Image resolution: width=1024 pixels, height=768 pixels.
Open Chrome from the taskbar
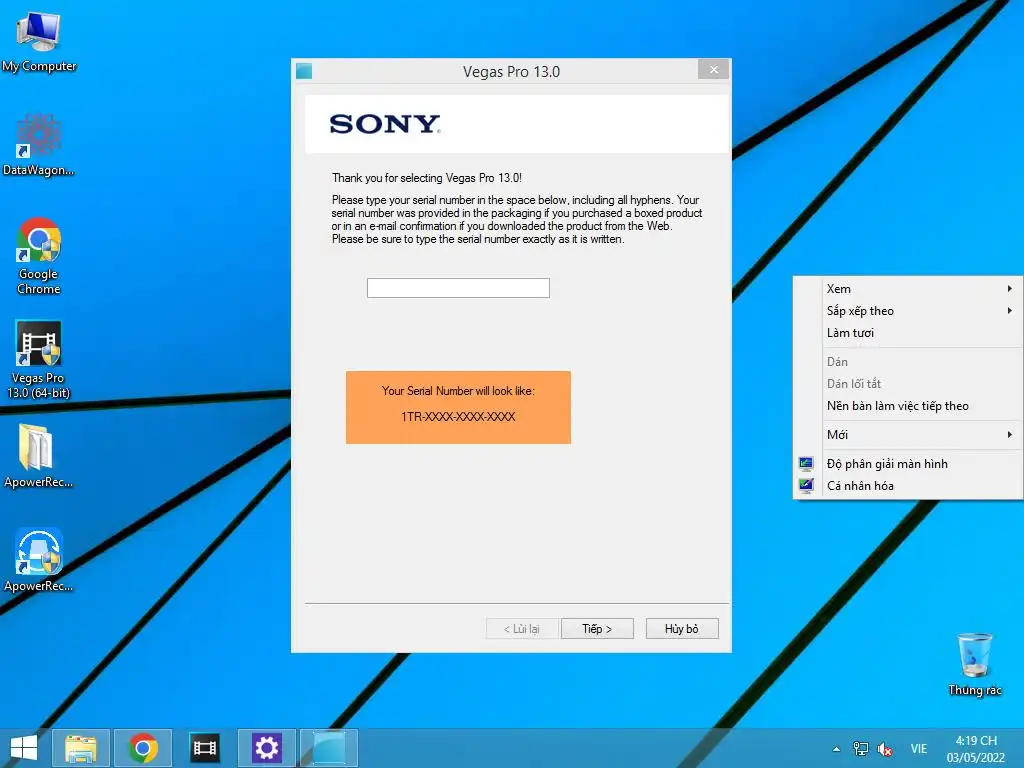coord(143,748)
